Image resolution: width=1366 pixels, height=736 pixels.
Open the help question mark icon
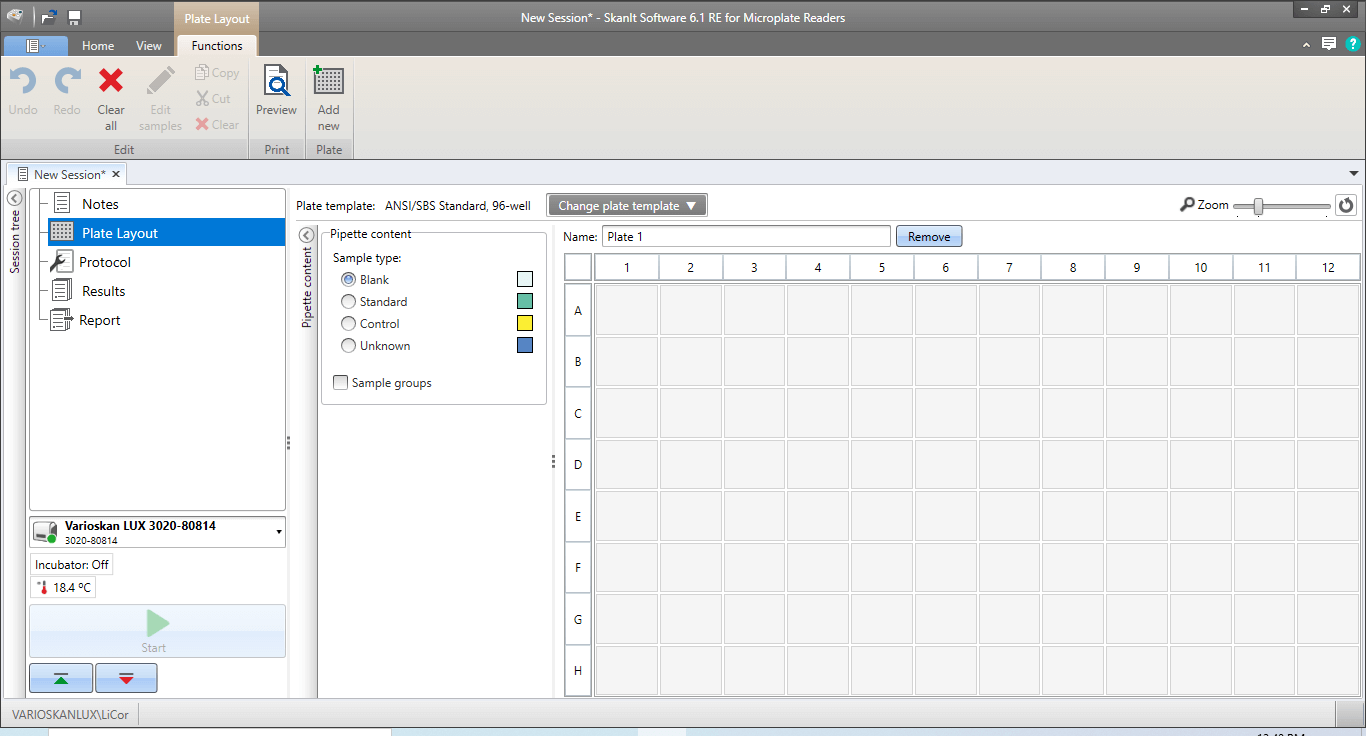(1353, 44)
